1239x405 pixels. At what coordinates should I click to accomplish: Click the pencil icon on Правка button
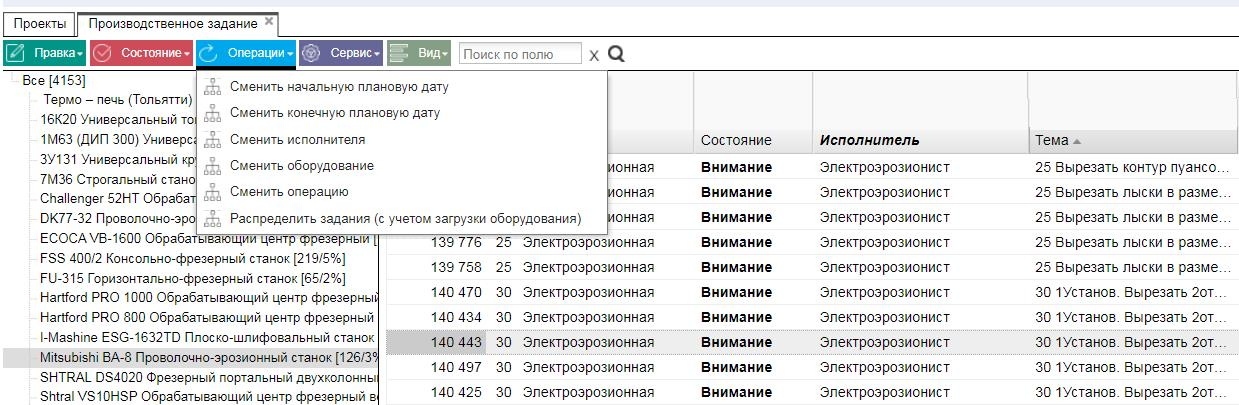tap(17, 53)
